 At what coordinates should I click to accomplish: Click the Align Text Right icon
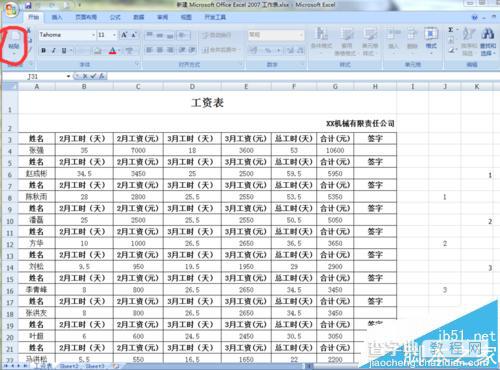coord(170,50)
